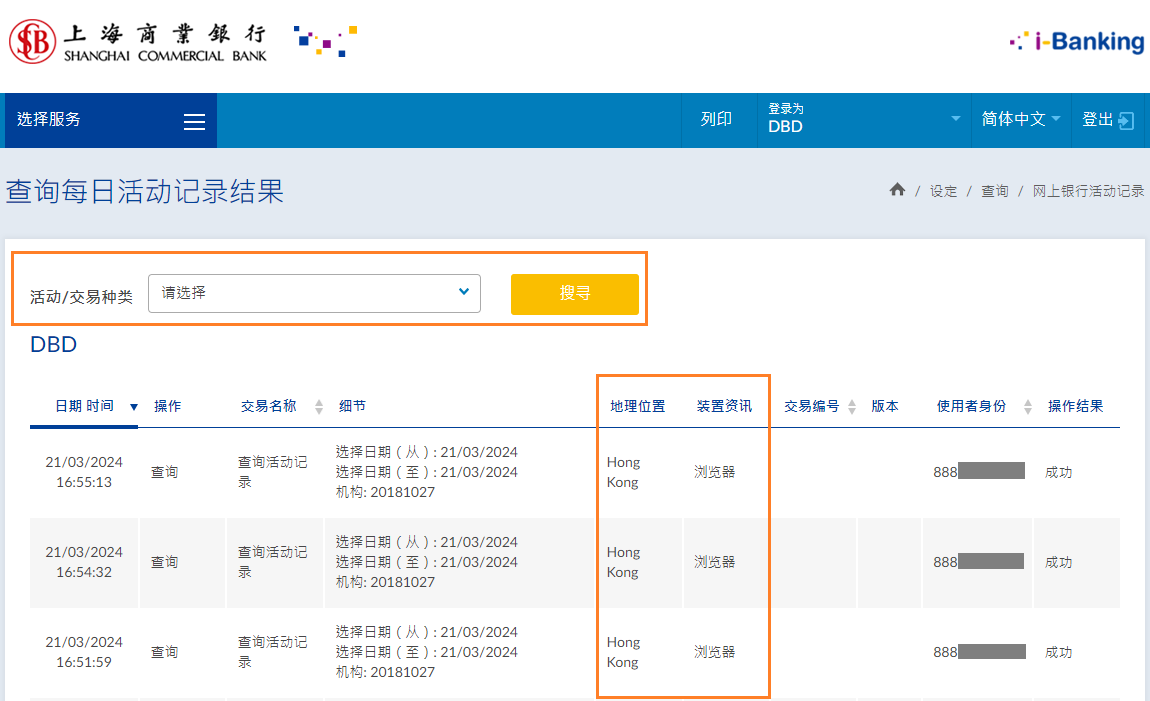Click the 登出 logout link
Viewport: 1150px width, 701px height.
point(1097,119)
